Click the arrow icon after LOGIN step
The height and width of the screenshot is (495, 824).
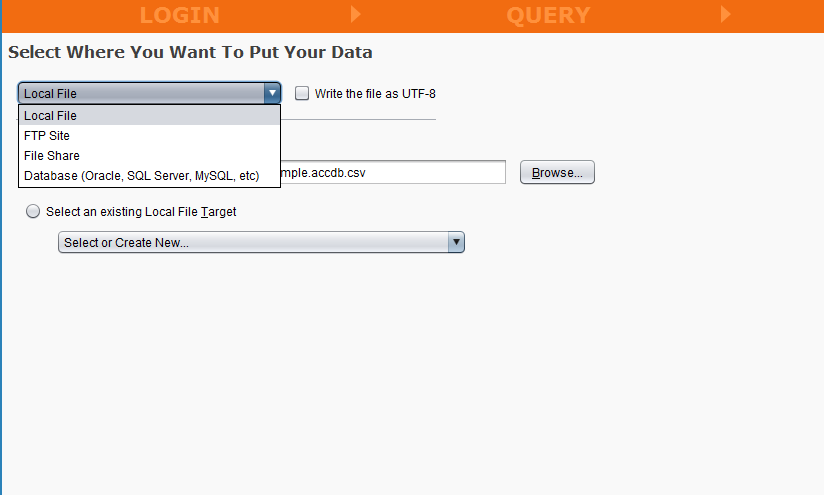point(357,14)
